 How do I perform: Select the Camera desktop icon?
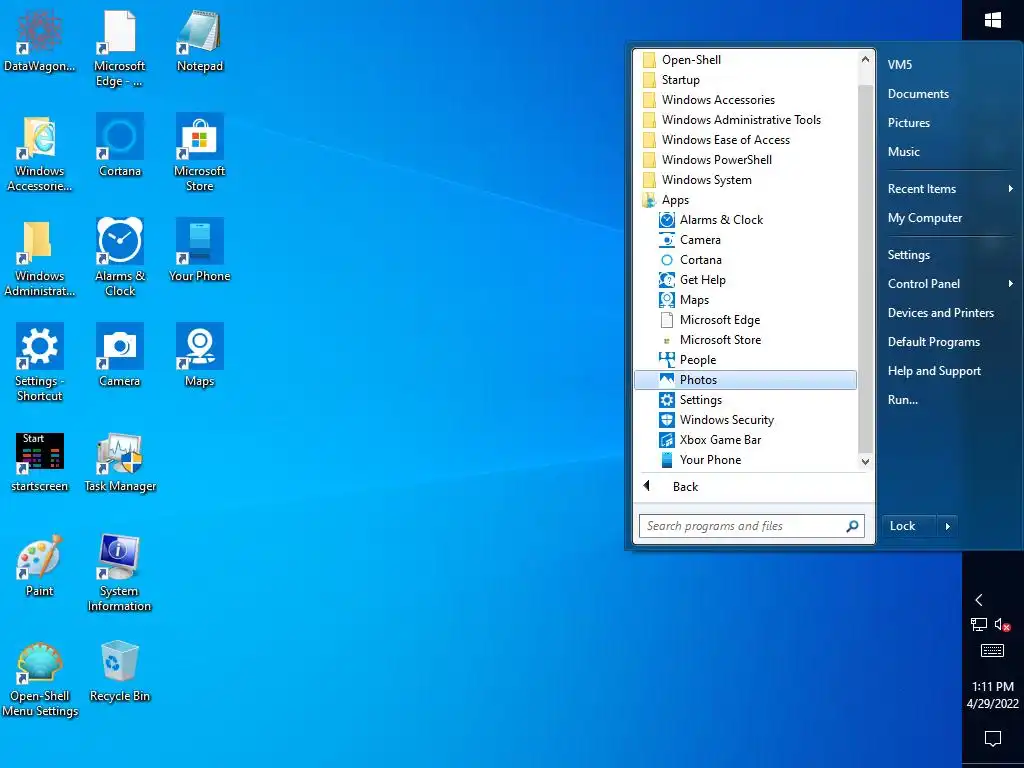pos(120,355)
